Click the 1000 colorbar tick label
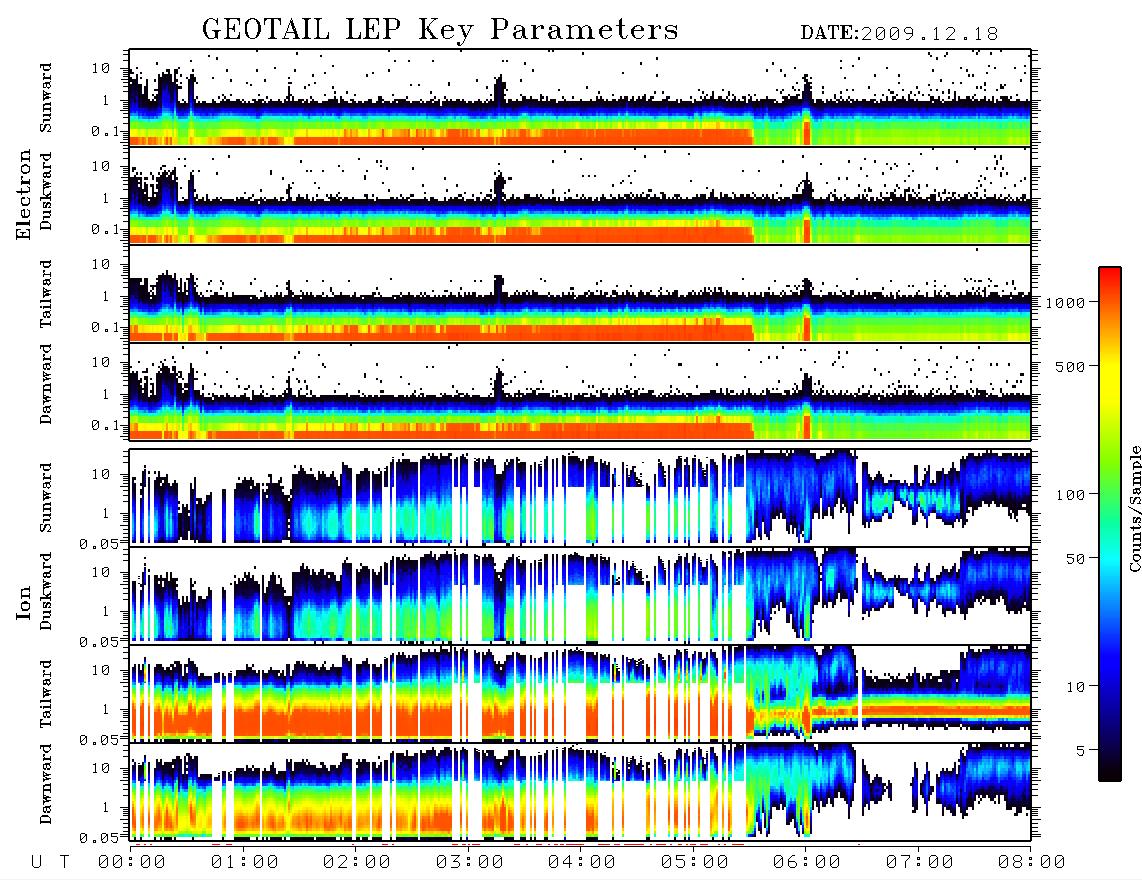The width and height of the screenshot is (1142, 880). click(1066, 303)
